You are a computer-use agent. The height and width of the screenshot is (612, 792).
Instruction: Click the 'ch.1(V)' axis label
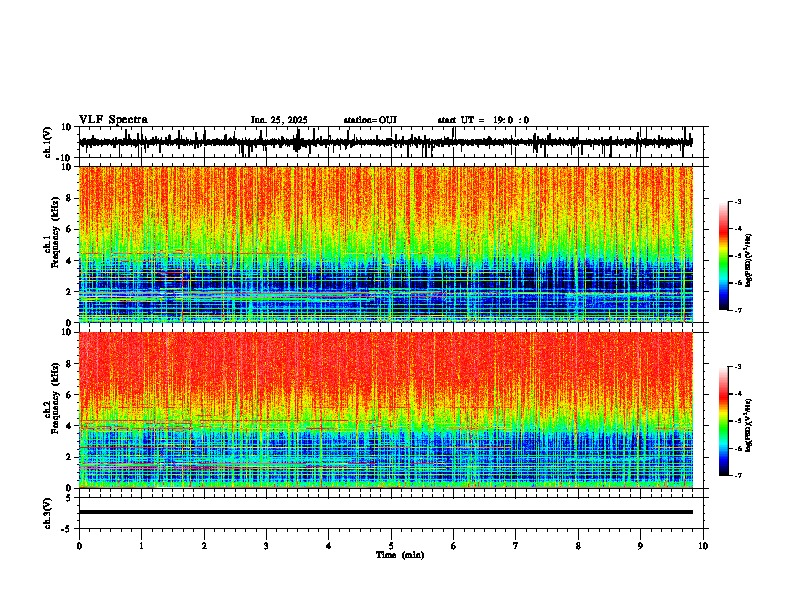48,142
